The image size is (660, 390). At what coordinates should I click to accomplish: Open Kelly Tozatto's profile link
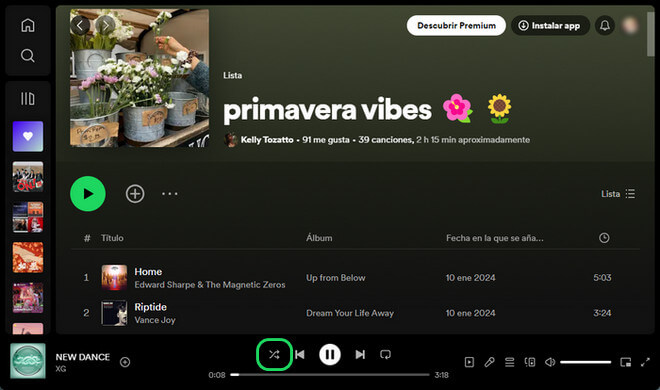click(x=267, y=140)
